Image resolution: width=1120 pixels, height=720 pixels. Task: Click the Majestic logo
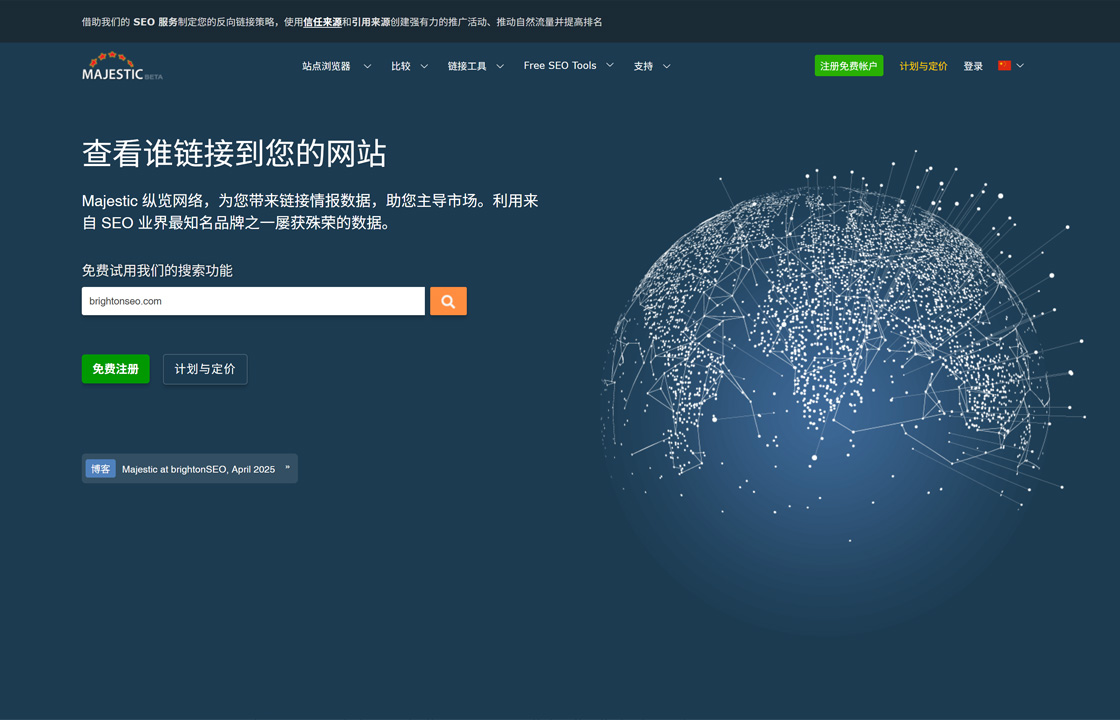pyautogui.click(x=122, y=66)
